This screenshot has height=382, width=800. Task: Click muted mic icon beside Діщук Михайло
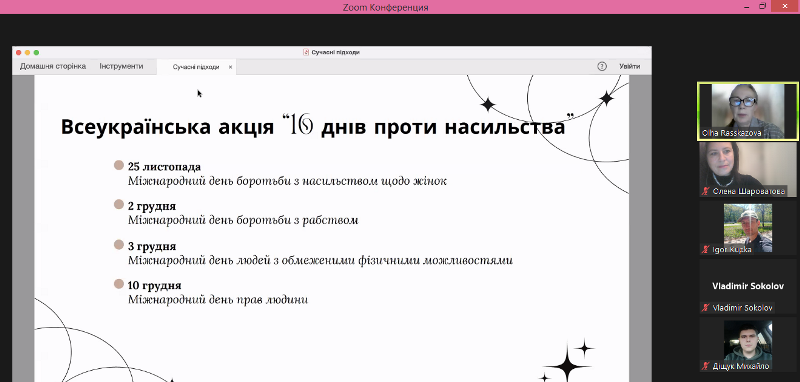point(706,366)
